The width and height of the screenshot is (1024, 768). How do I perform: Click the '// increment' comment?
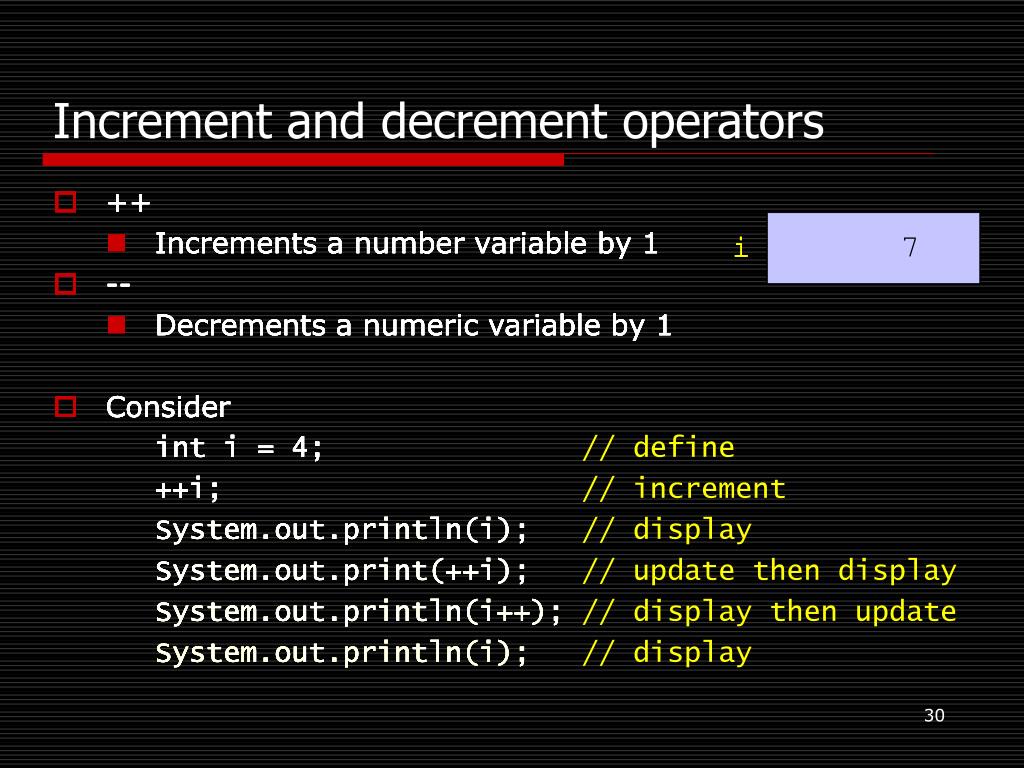pos(683,489)
